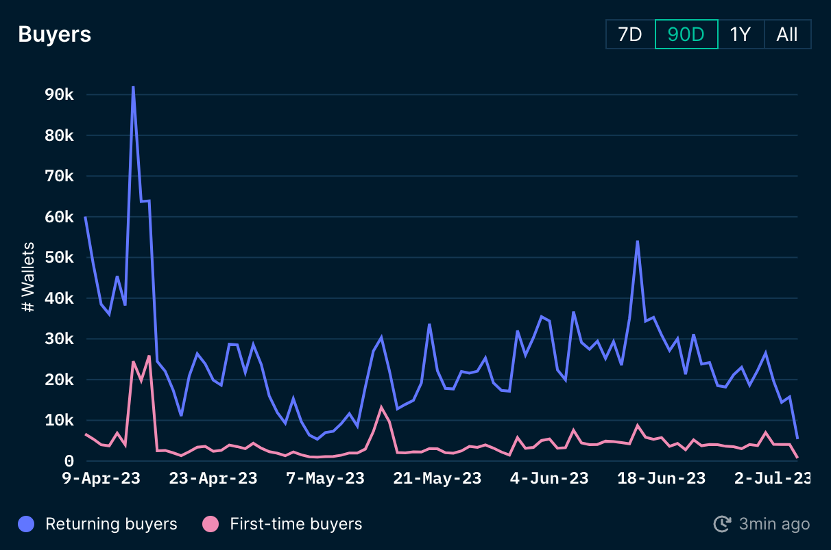This screenshot has width=832, height=550.
Task: Click the Buyers chart title
Action: point(55,34)
